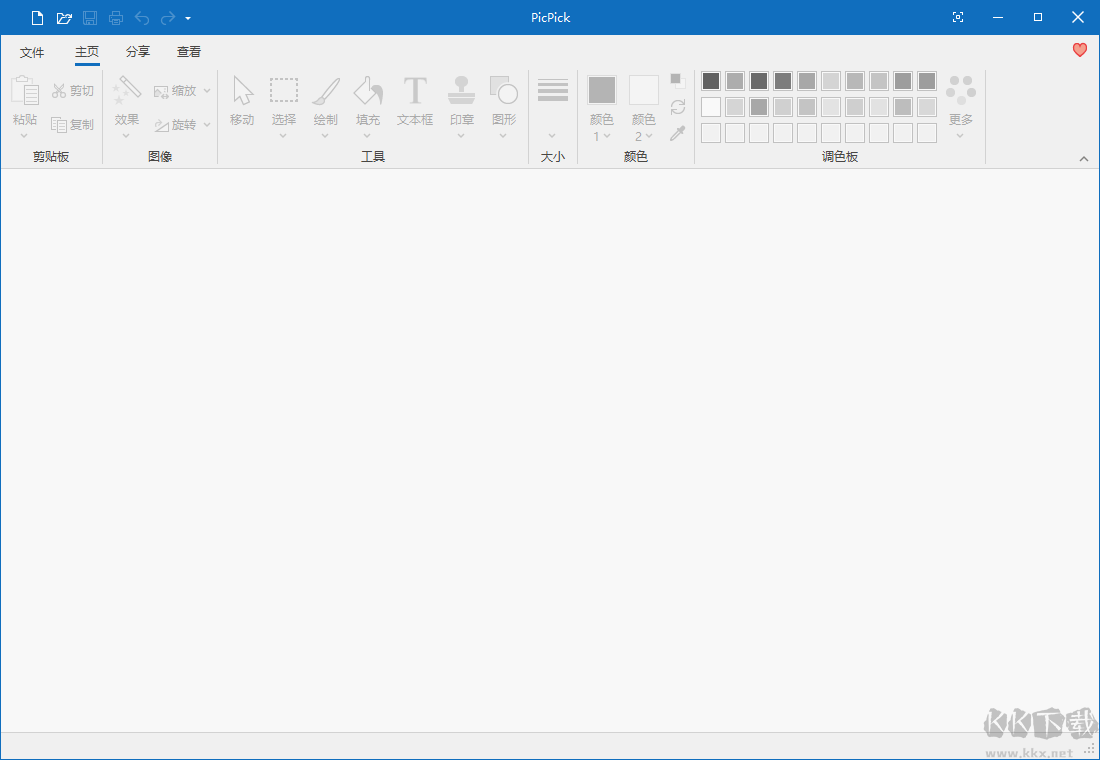This screenshot has height=760, width=1100.
Task: Swap colors using the circular arrows icon
Action: (x=678, y=107)
